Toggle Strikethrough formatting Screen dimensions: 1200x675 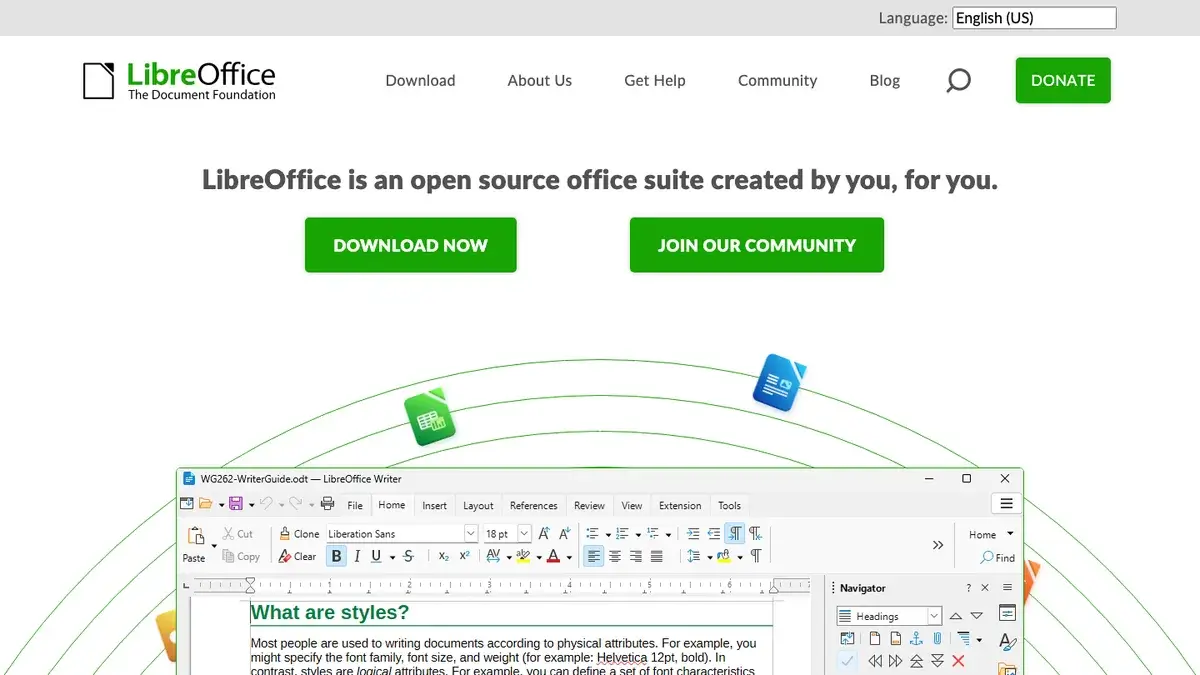click(408, 556)
